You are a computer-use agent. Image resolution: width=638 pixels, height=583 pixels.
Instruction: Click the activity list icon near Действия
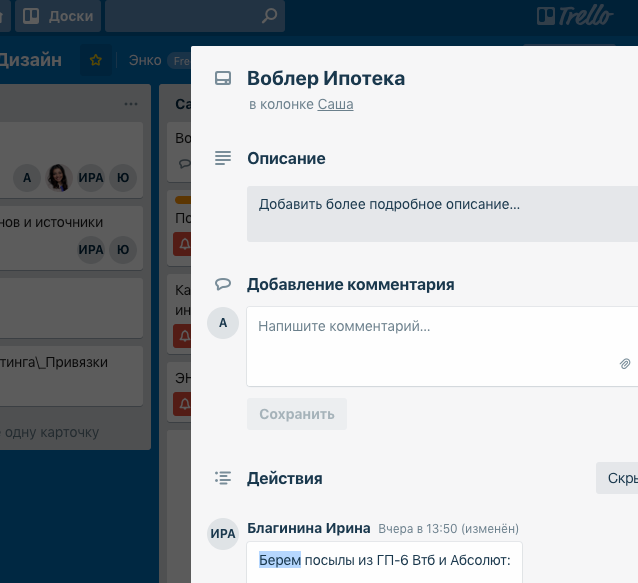click(x=223, y=478)
